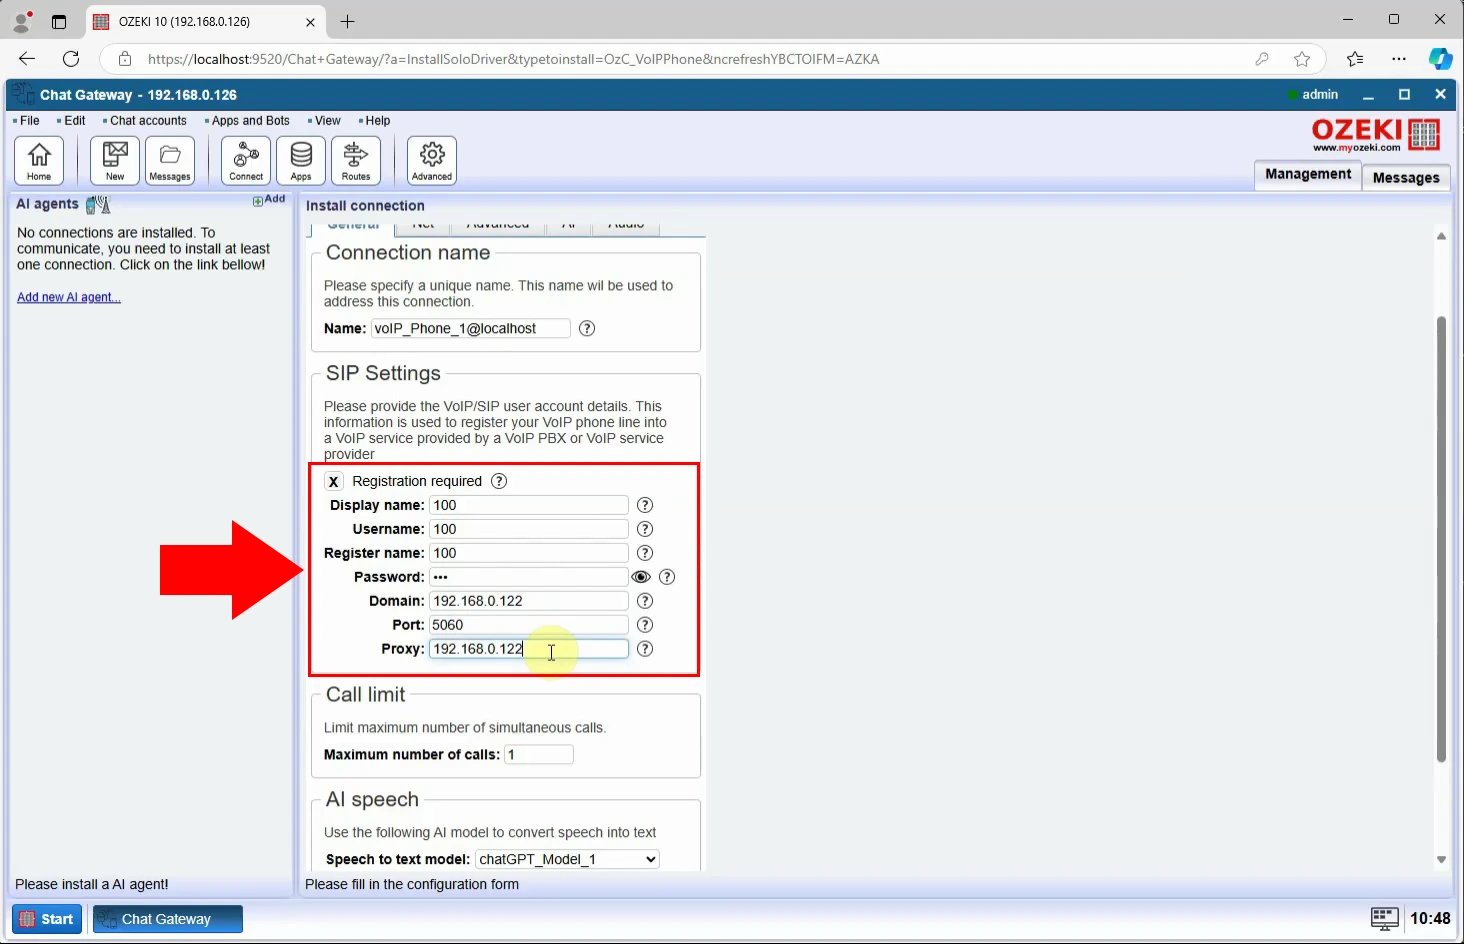Open the Apps database icon
Image resolution: width=1464 pixels, height=944 pixels.
(301, 161)
